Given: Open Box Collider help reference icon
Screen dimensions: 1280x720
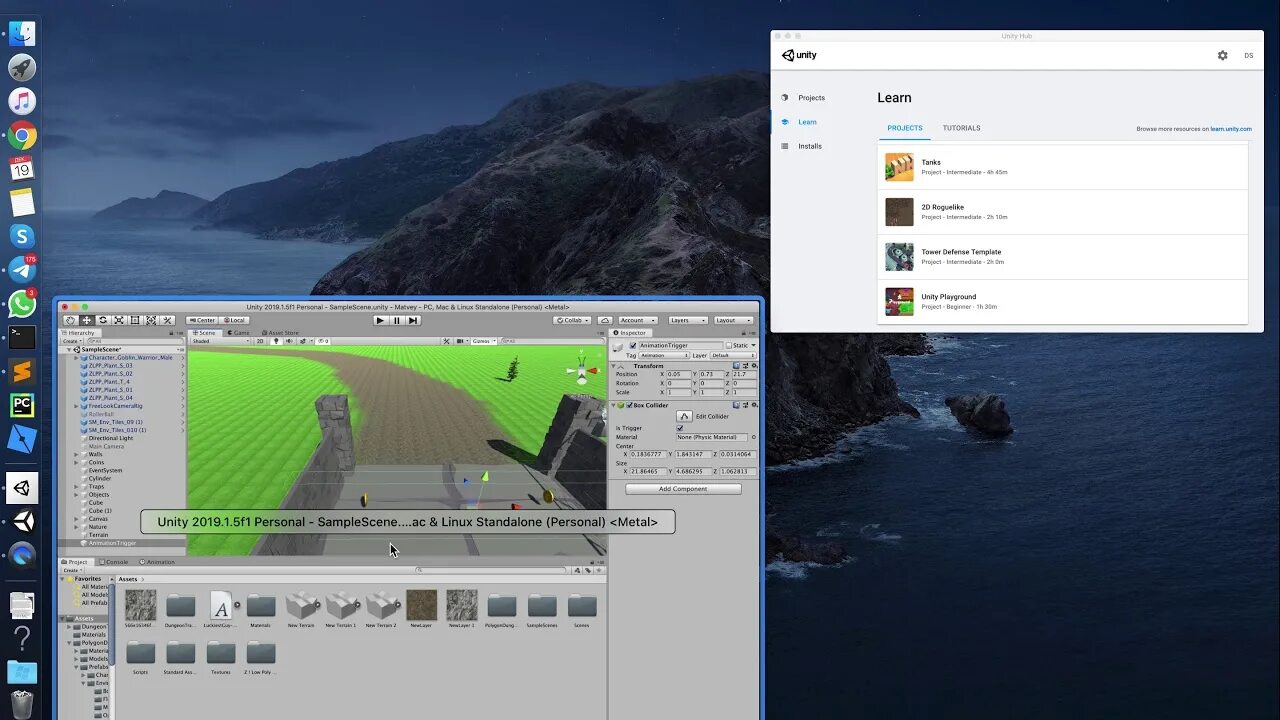Looking at the screenshot, I should pyautogui.click(x=736, y=405).
